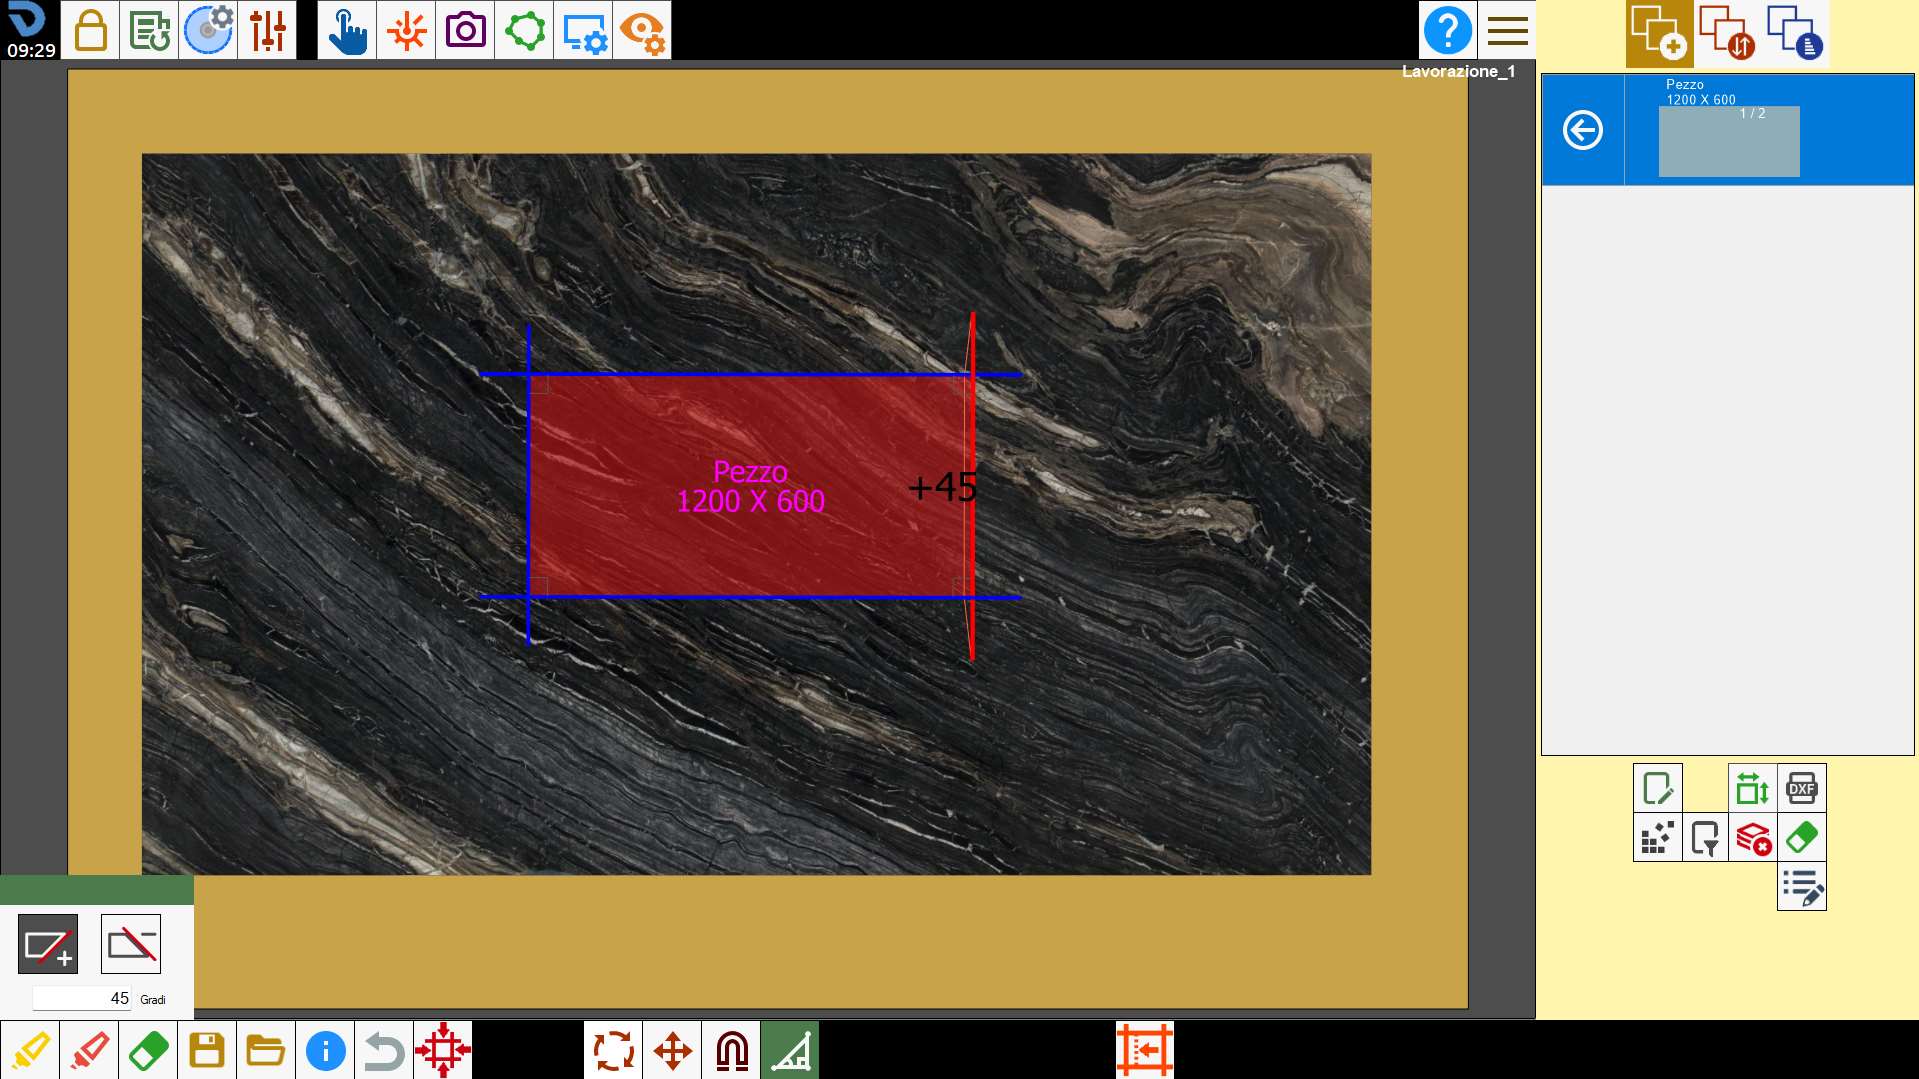
Task: Select the red swap pieces tab icon
Action: pos(1727,34)
